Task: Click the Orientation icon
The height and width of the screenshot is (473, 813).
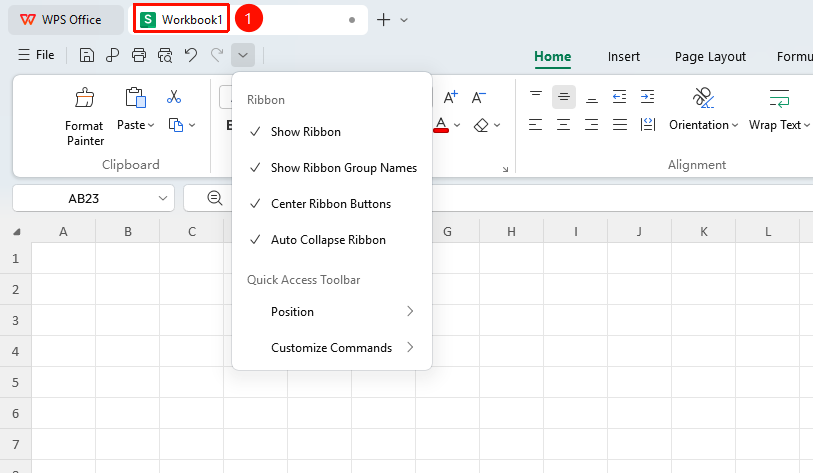Action: pos(703,98)
